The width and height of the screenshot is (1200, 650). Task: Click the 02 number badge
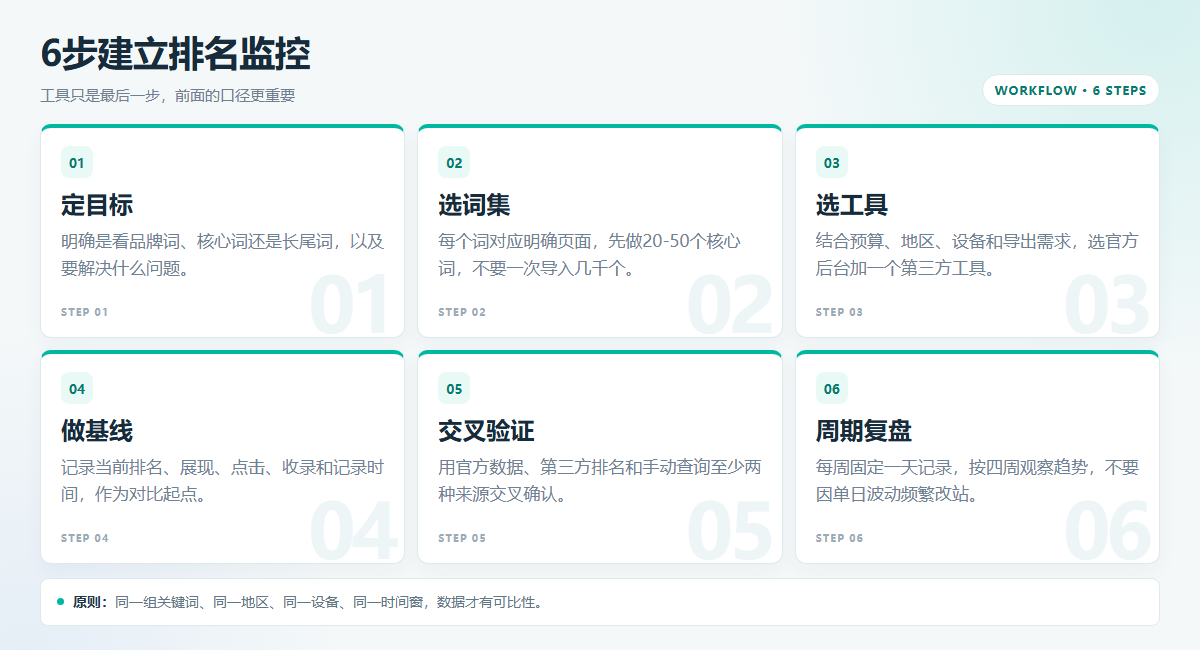[x=454, y=163]
